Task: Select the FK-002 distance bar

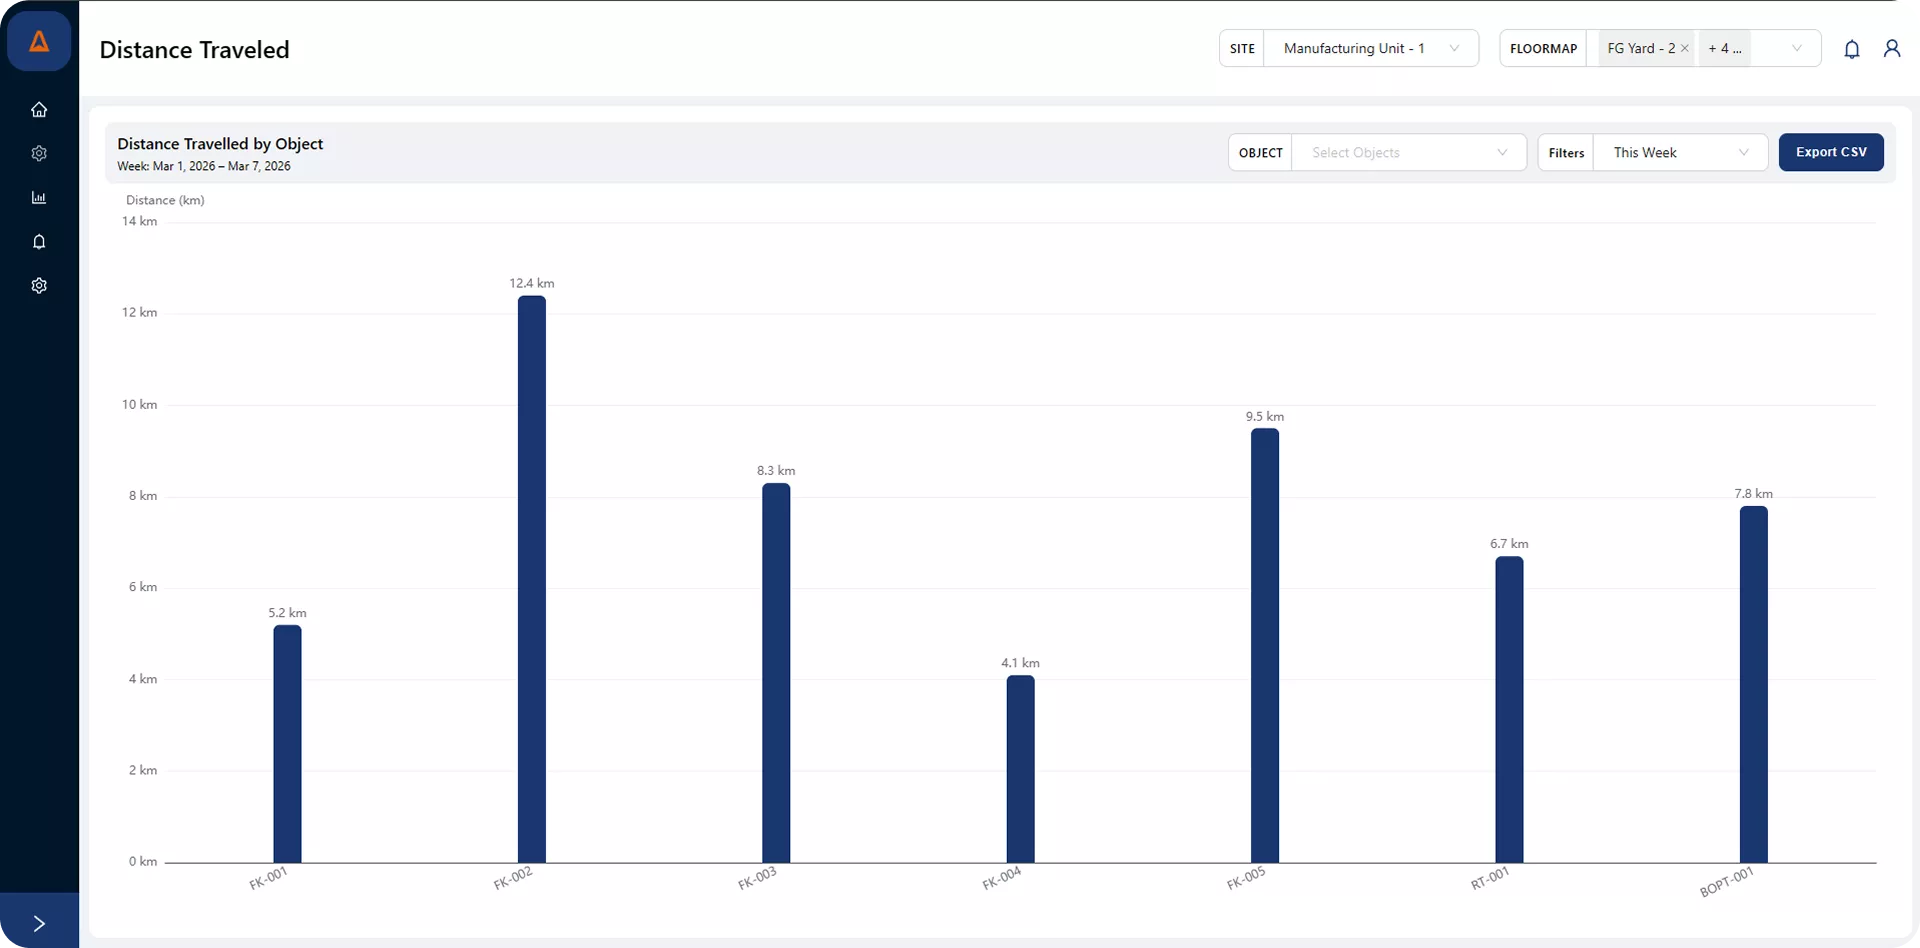Action: coord(531,580)
